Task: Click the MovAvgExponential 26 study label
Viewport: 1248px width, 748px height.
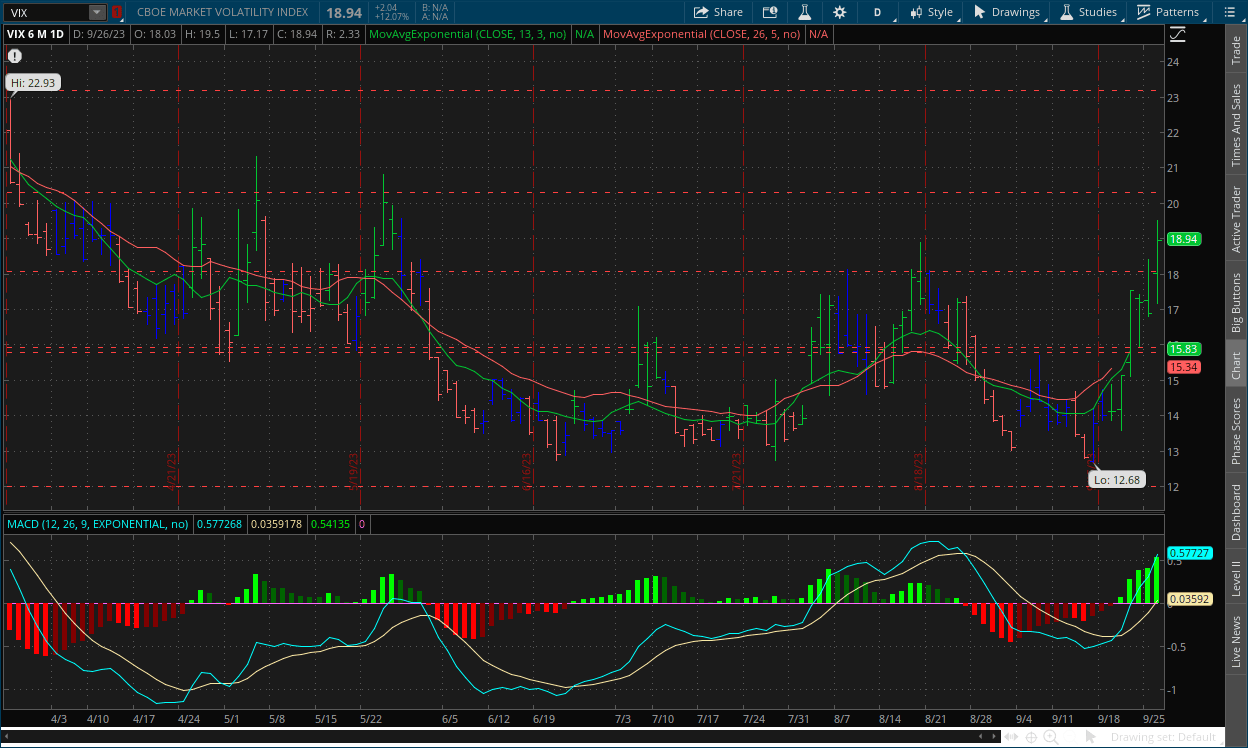Action: pyautogui.click(x=703, y=34)
